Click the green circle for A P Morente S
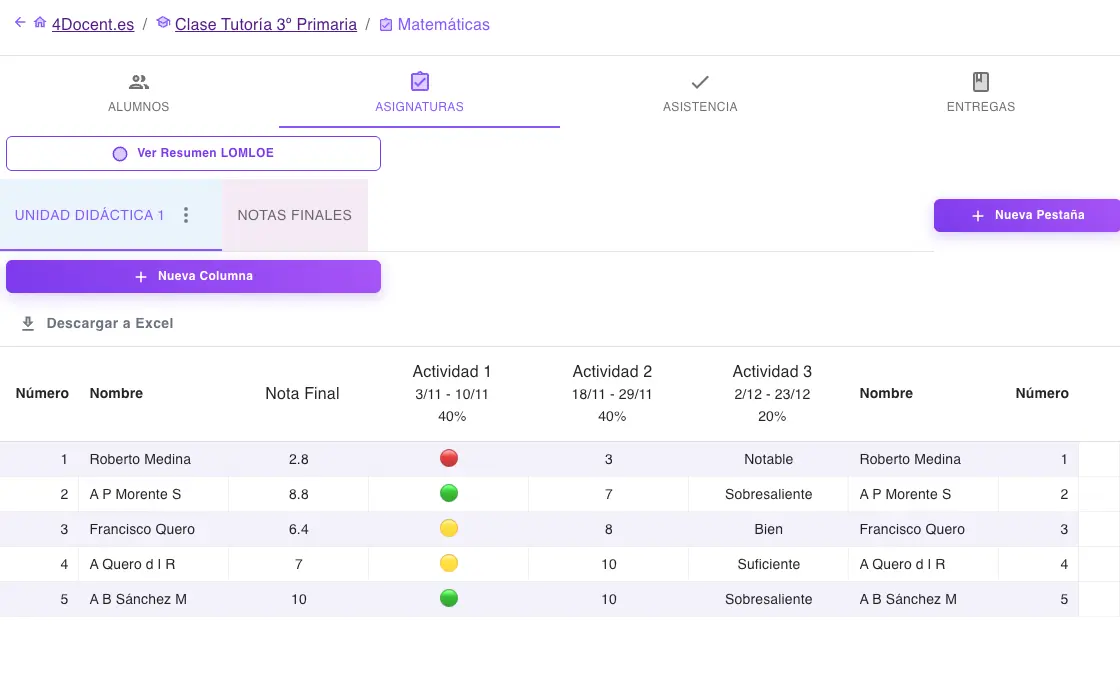Screen dimensions: 1120x692 tap(449, 493)
